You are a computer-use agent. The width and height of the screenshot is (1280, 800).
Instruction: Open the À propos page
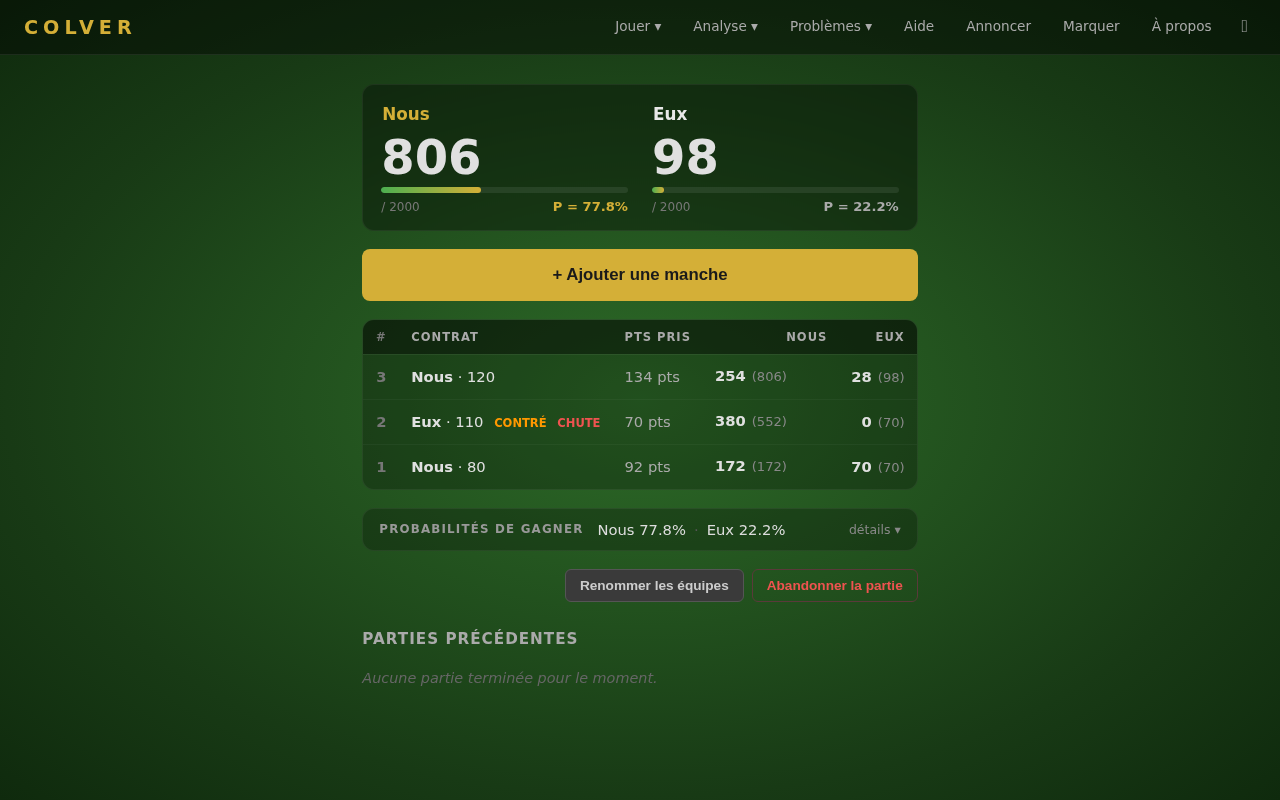pos(1181,26)
